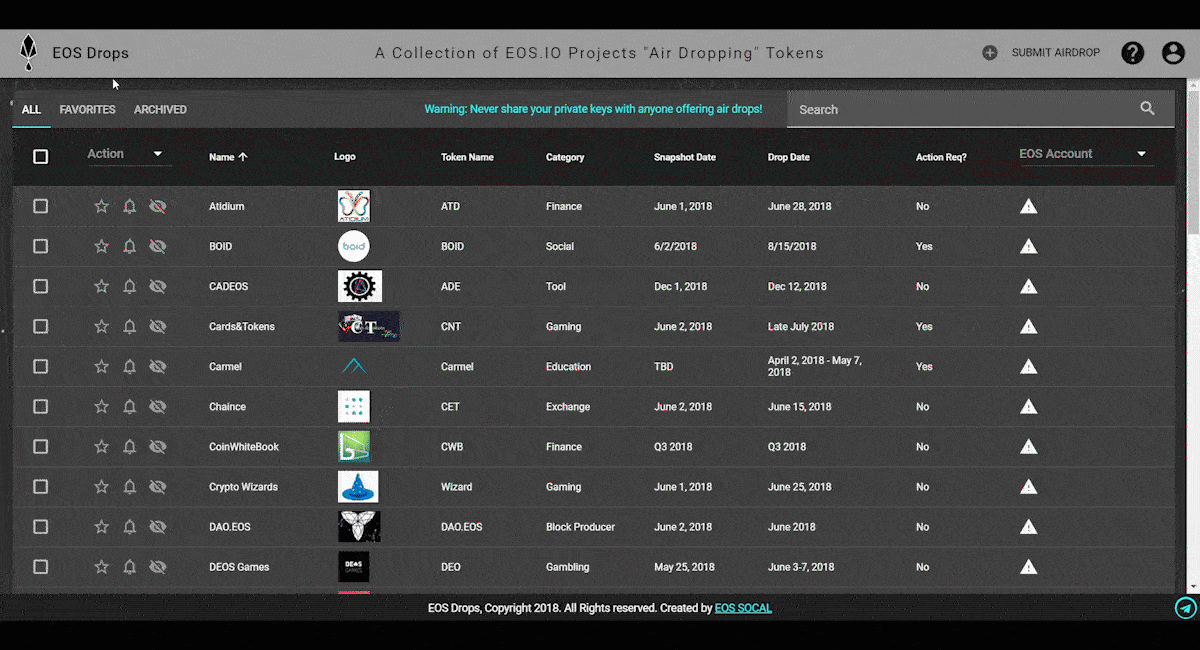The image size is (1200, 650).
Task: Click the search magnifier icon
Action: click(1147, 109)
